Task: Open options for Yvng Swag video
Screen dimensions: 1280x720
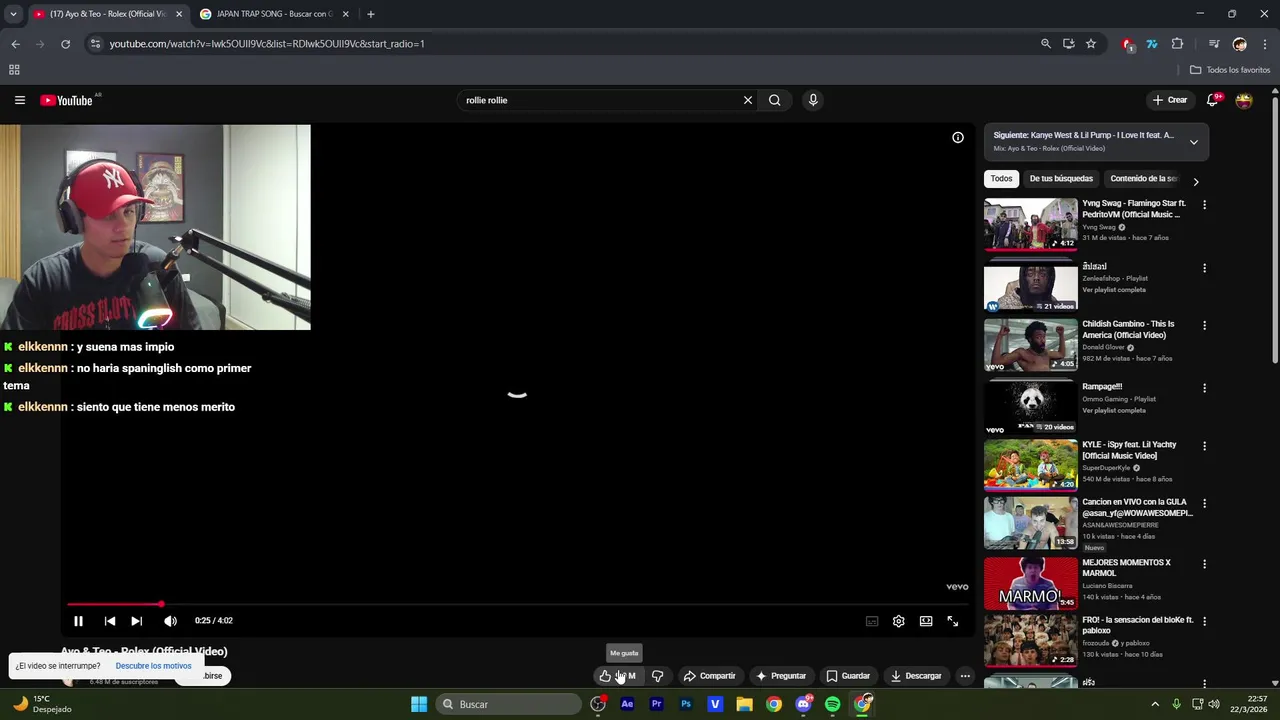Action: 1204,205
